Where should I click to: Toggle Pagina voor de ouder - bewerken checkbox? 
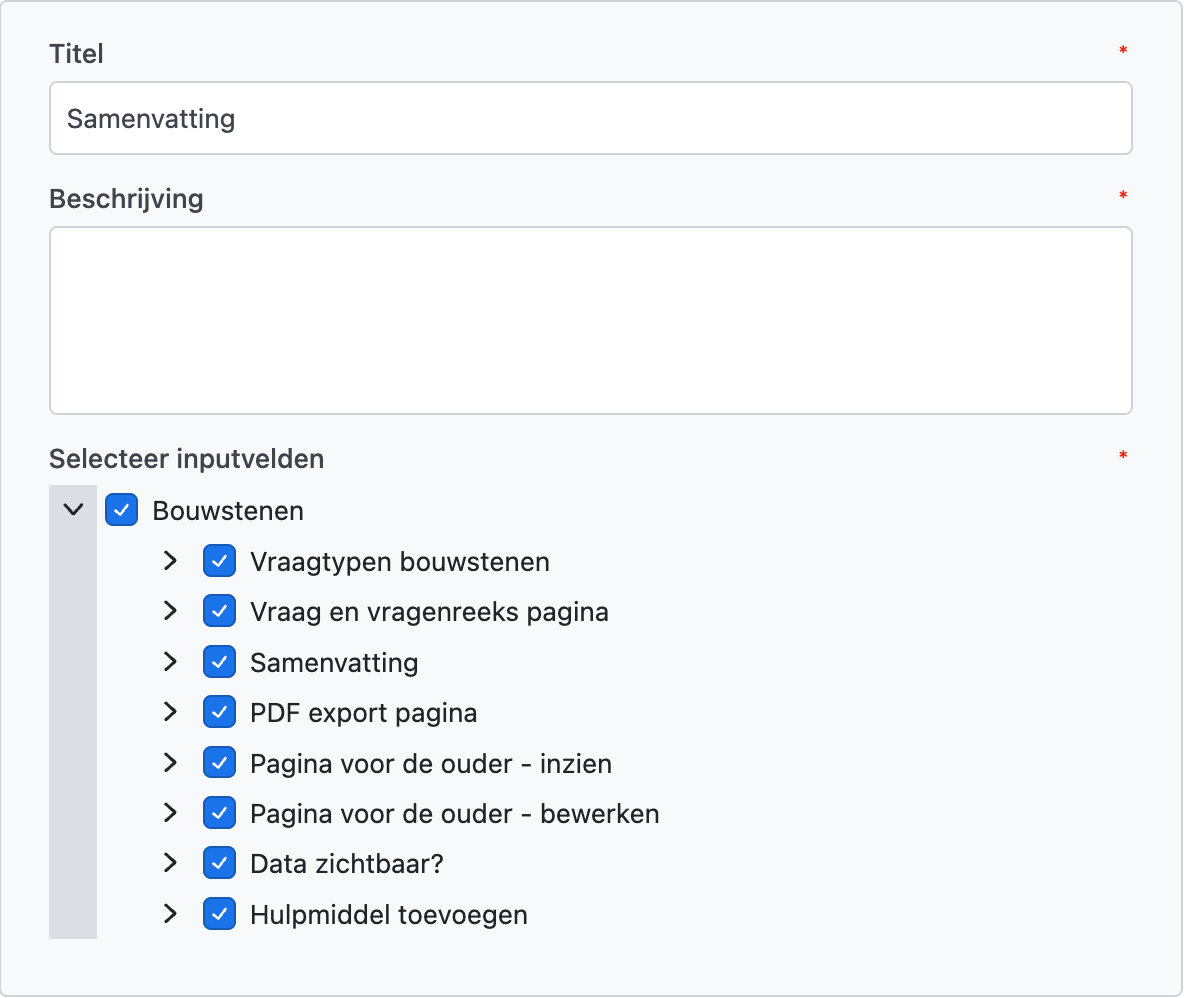pos(219,814)
